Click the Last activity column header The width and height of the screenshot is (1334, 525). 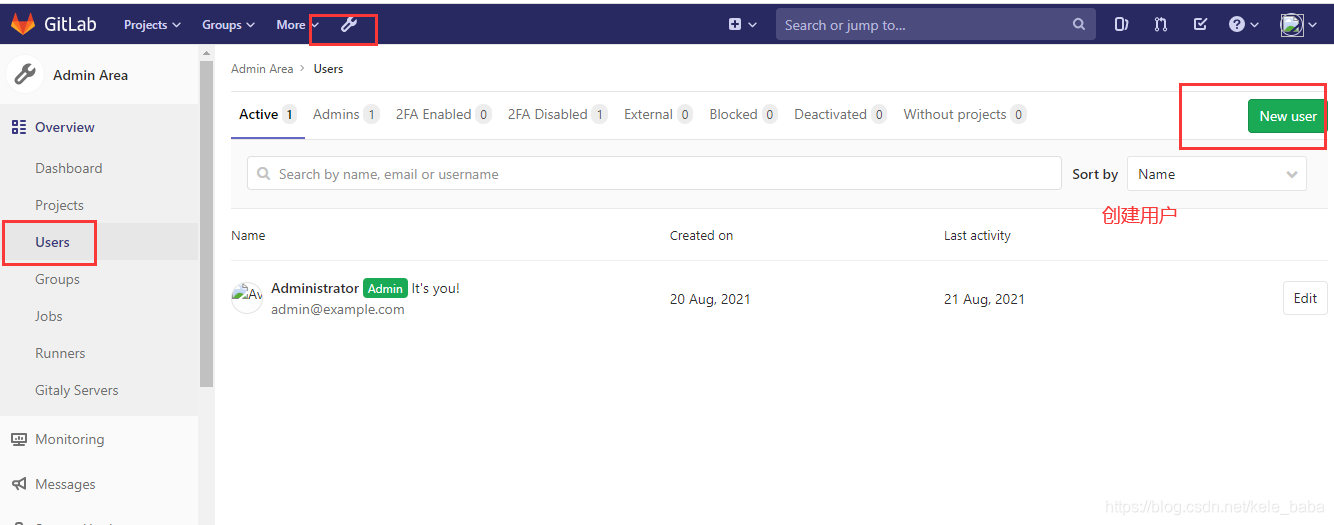977,235
